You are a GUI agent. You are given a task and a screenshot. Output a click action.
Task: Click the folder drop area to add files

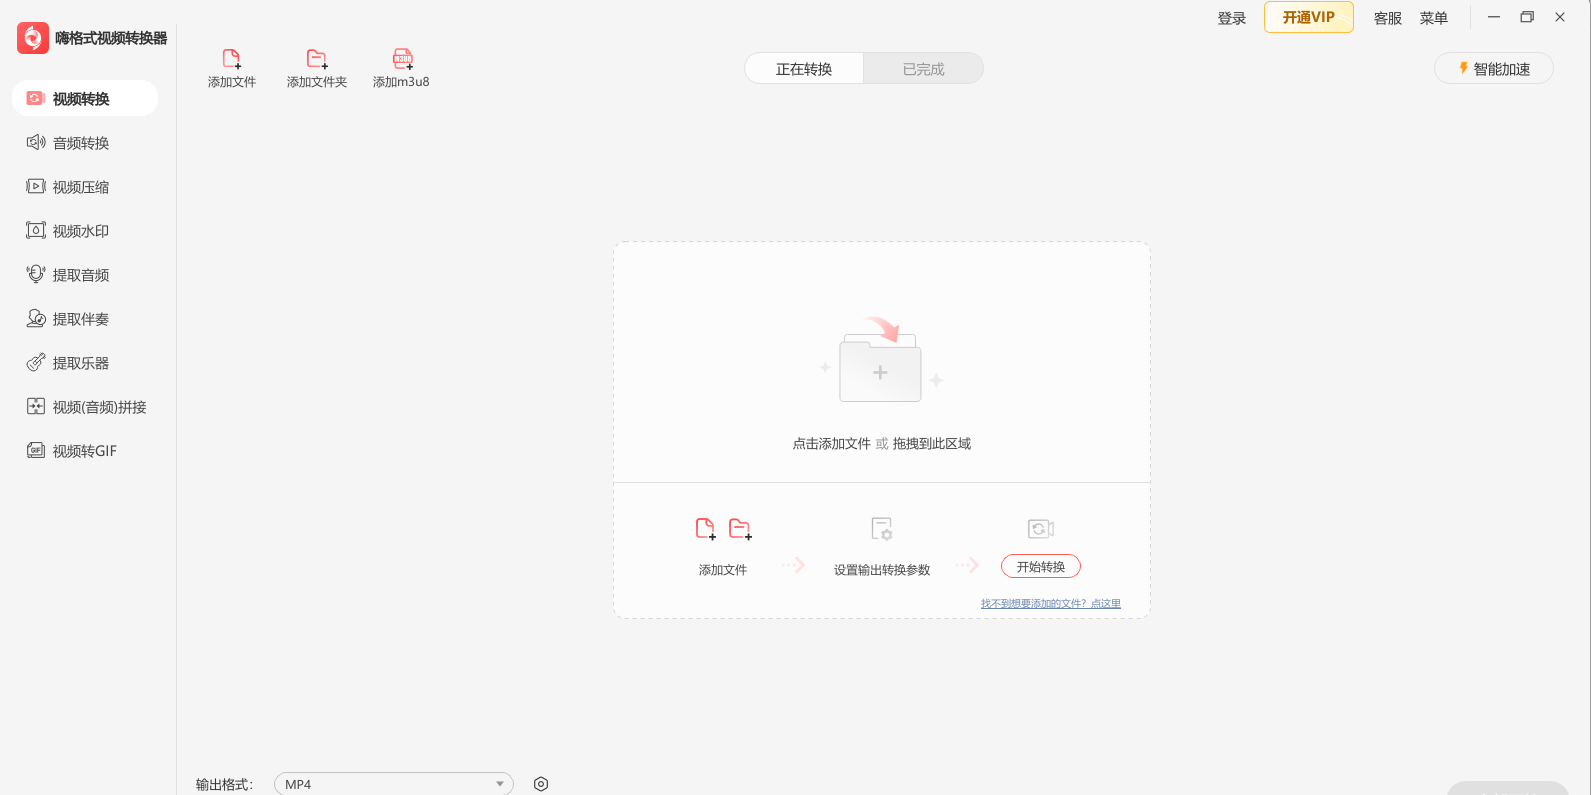(880, 372)
